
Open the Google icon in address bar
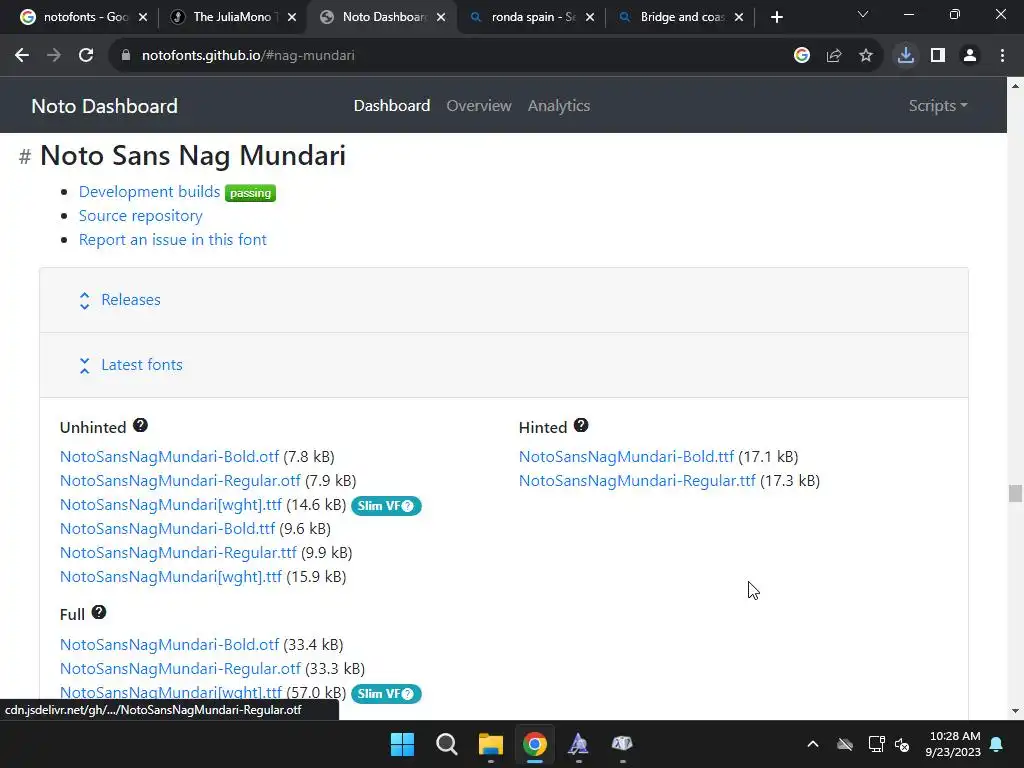click(x=802, y=56)
